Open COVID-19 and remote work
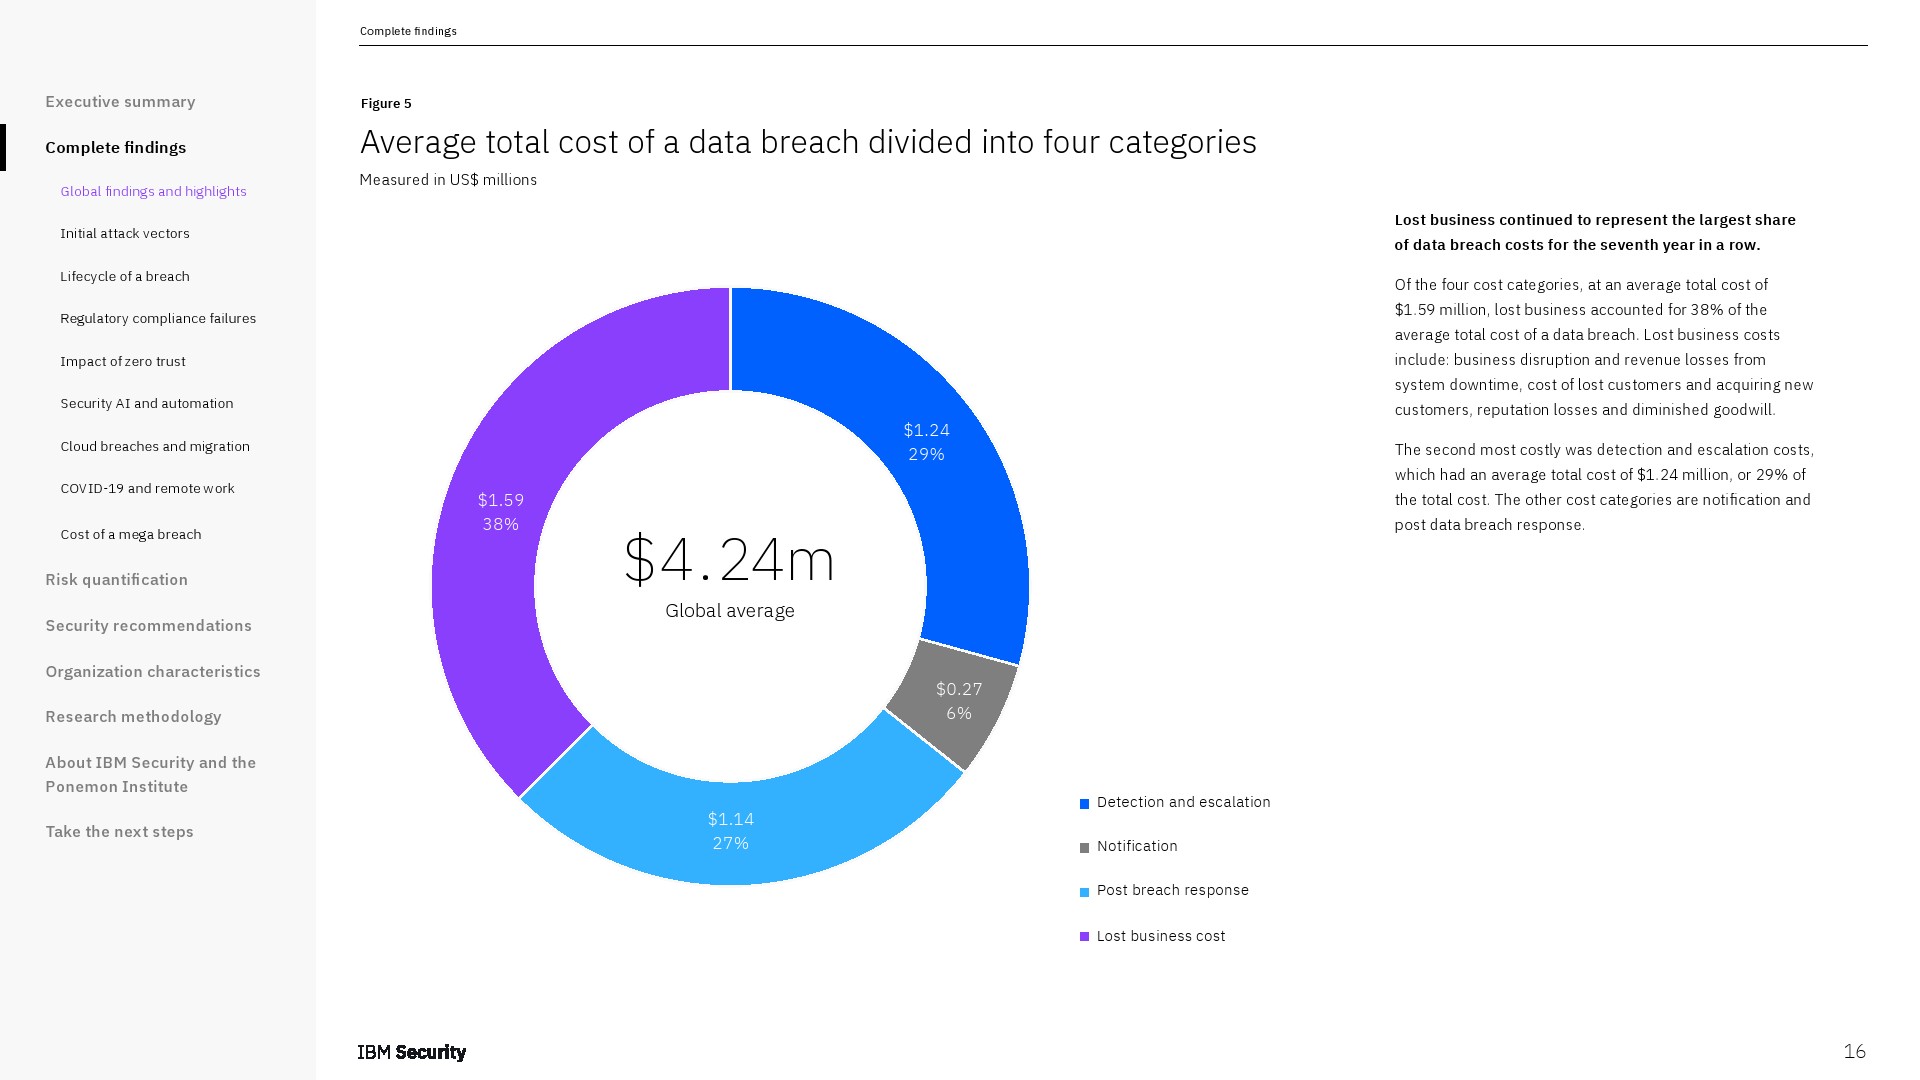The height and width of the screenshot is (1080, 1920). pos(147,489)
